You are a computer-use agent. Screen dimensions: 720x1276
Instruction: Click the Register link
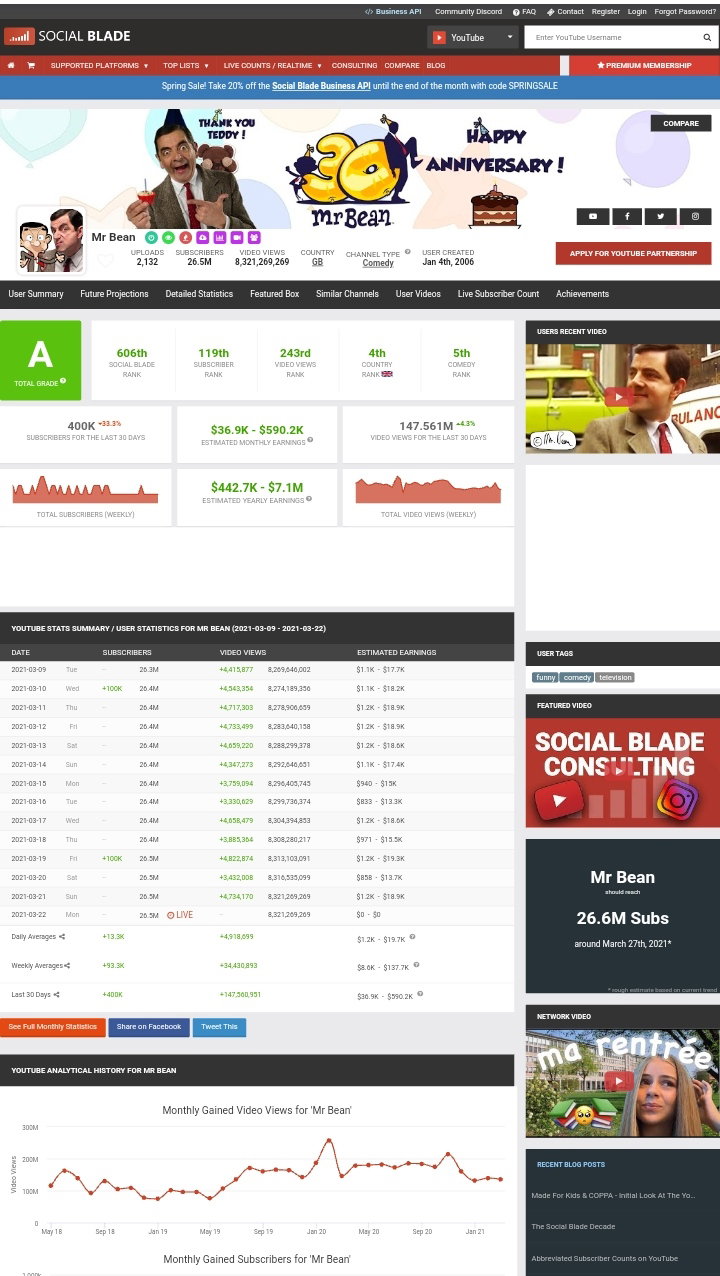606,12
